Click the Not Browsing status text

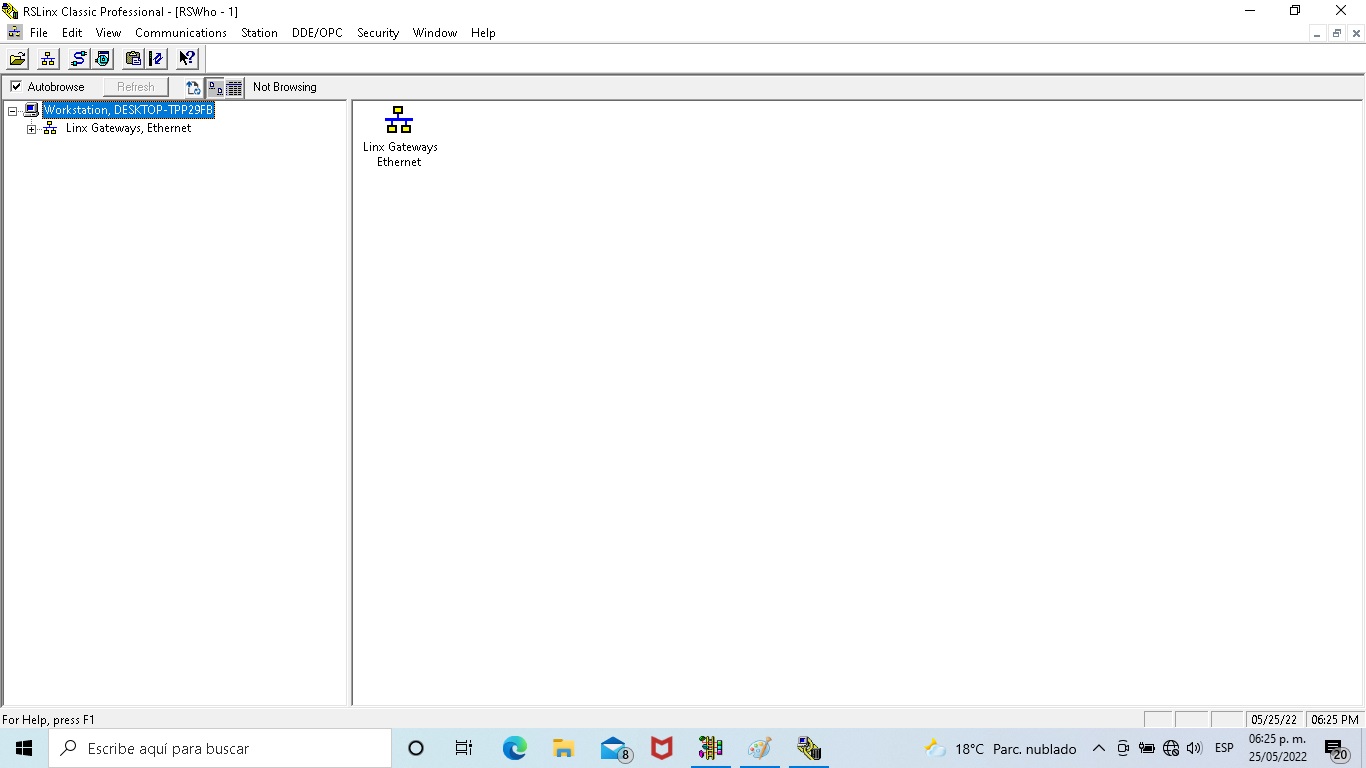click(284, 87)
